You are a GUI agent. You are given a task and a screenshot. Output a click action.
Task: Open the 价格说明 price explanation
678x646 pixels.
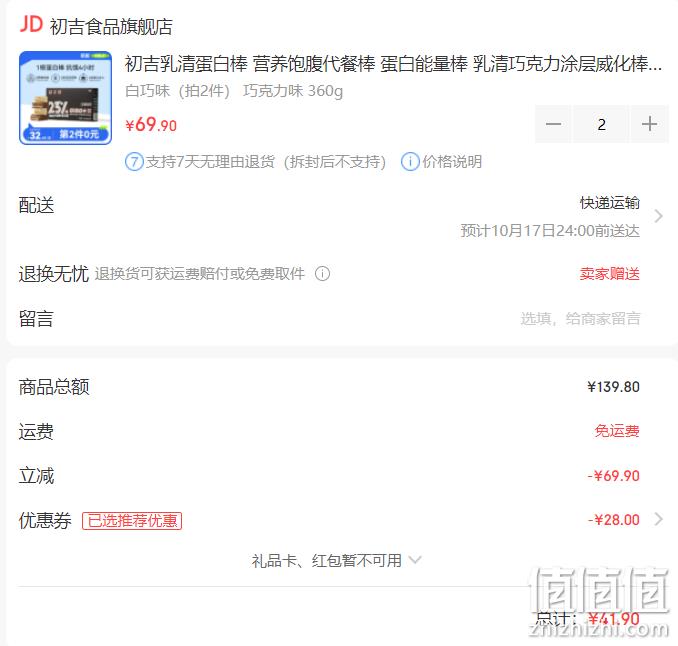(452, 162)
